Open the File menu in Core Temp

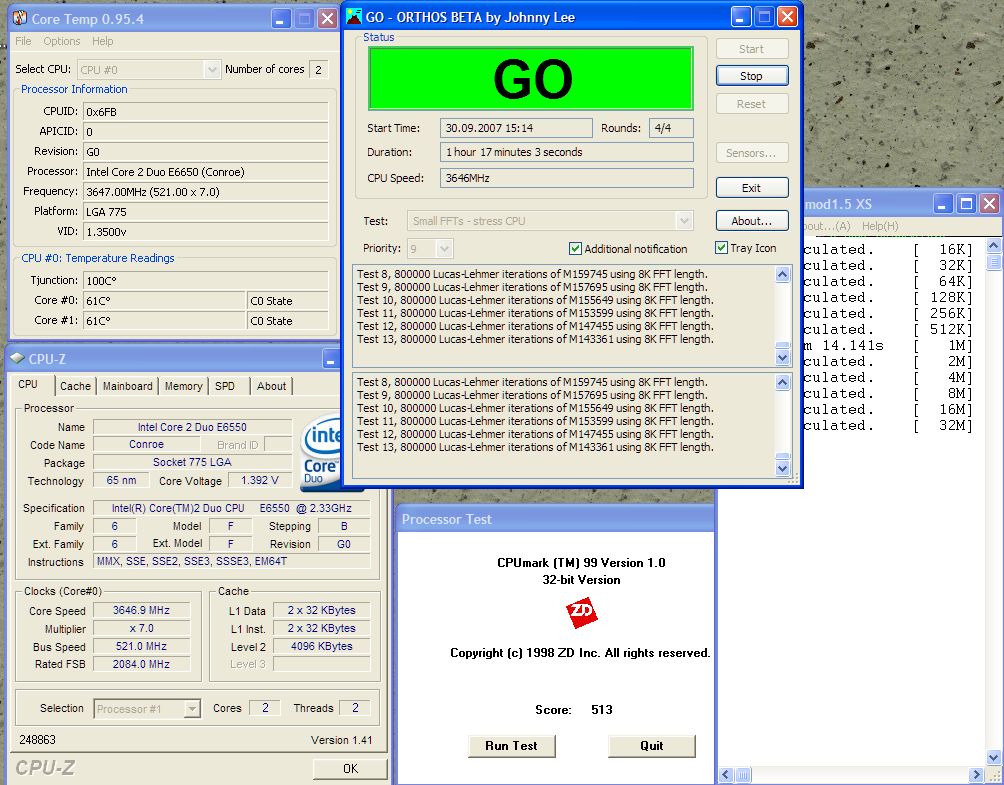click(x=23, y=41)
